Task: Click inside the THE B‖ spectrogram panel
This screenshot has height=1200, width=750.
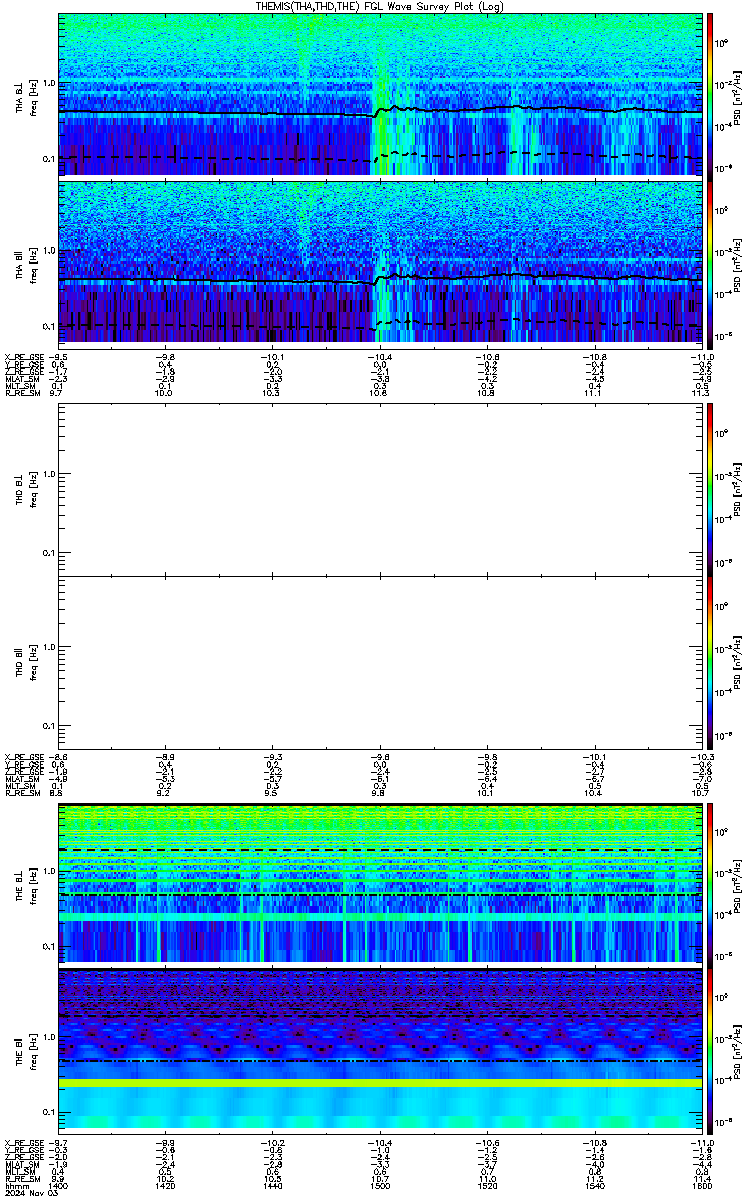Action: pos(380,1049)
